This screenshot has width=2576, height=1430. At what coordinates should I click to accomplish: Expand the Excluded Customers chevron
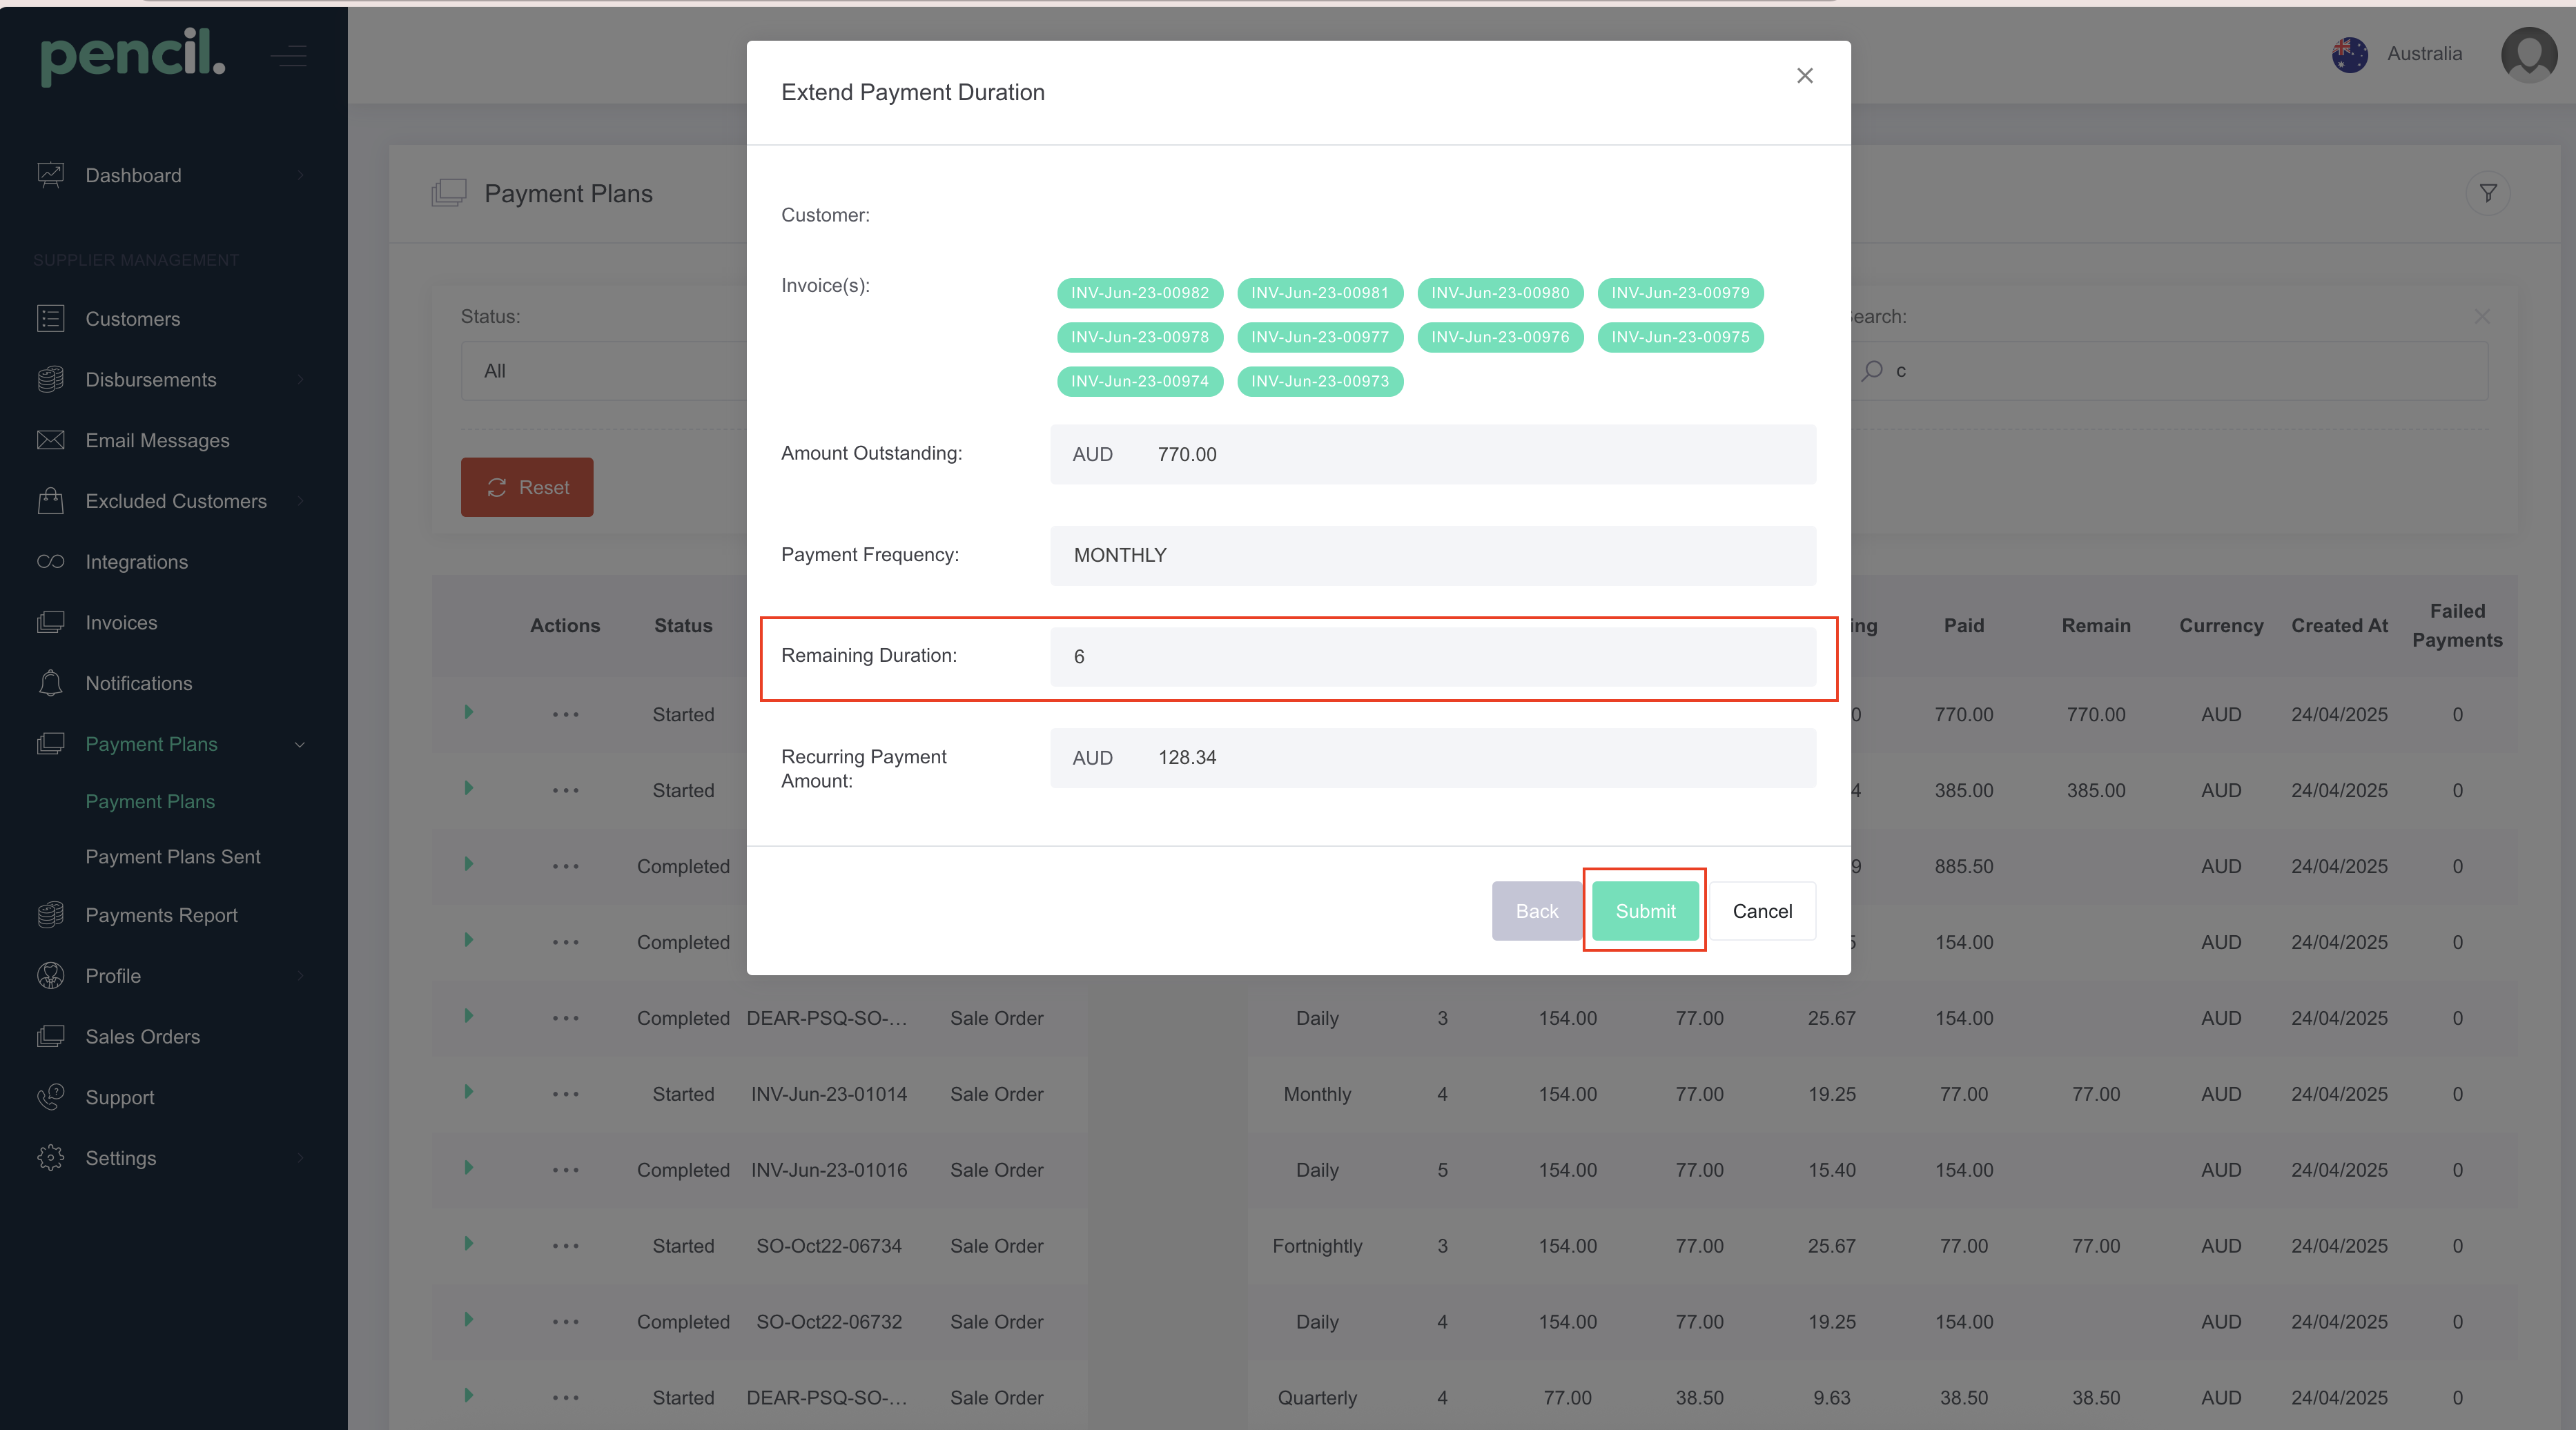[300, 501]
